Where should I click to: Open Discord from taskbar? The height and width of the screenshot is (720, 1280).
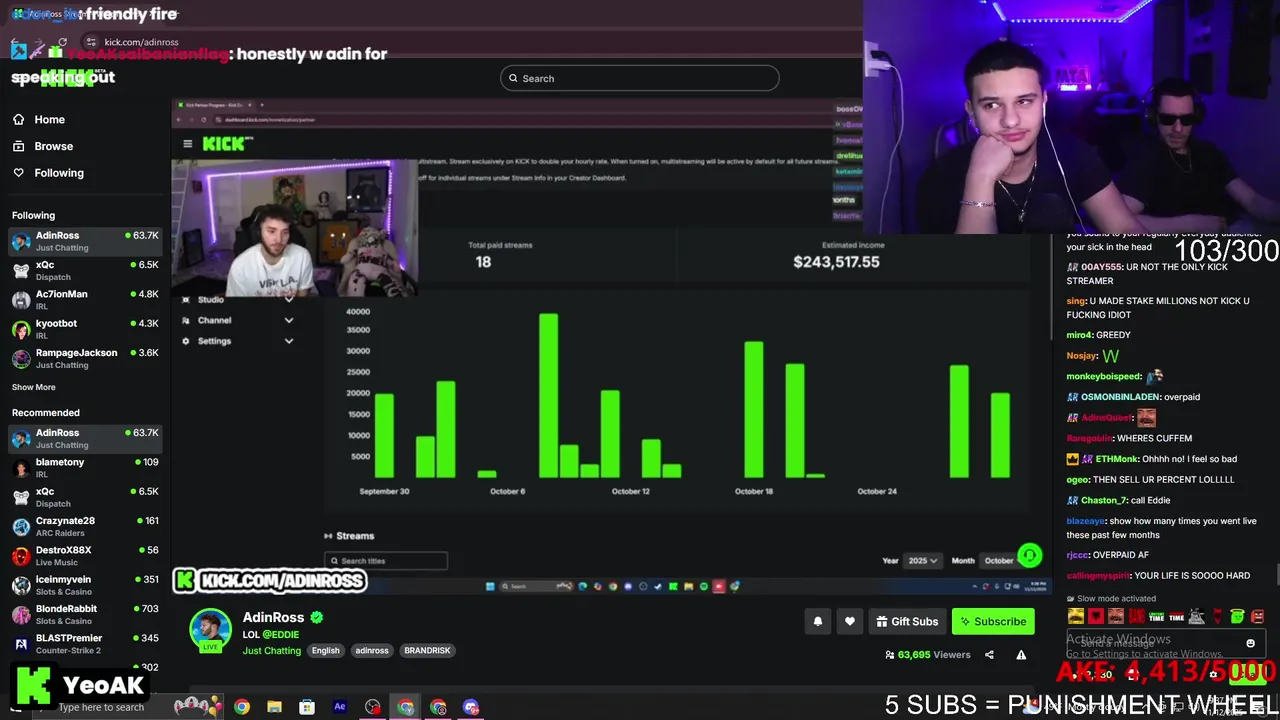pyautogui.click(x=471, y=707)
